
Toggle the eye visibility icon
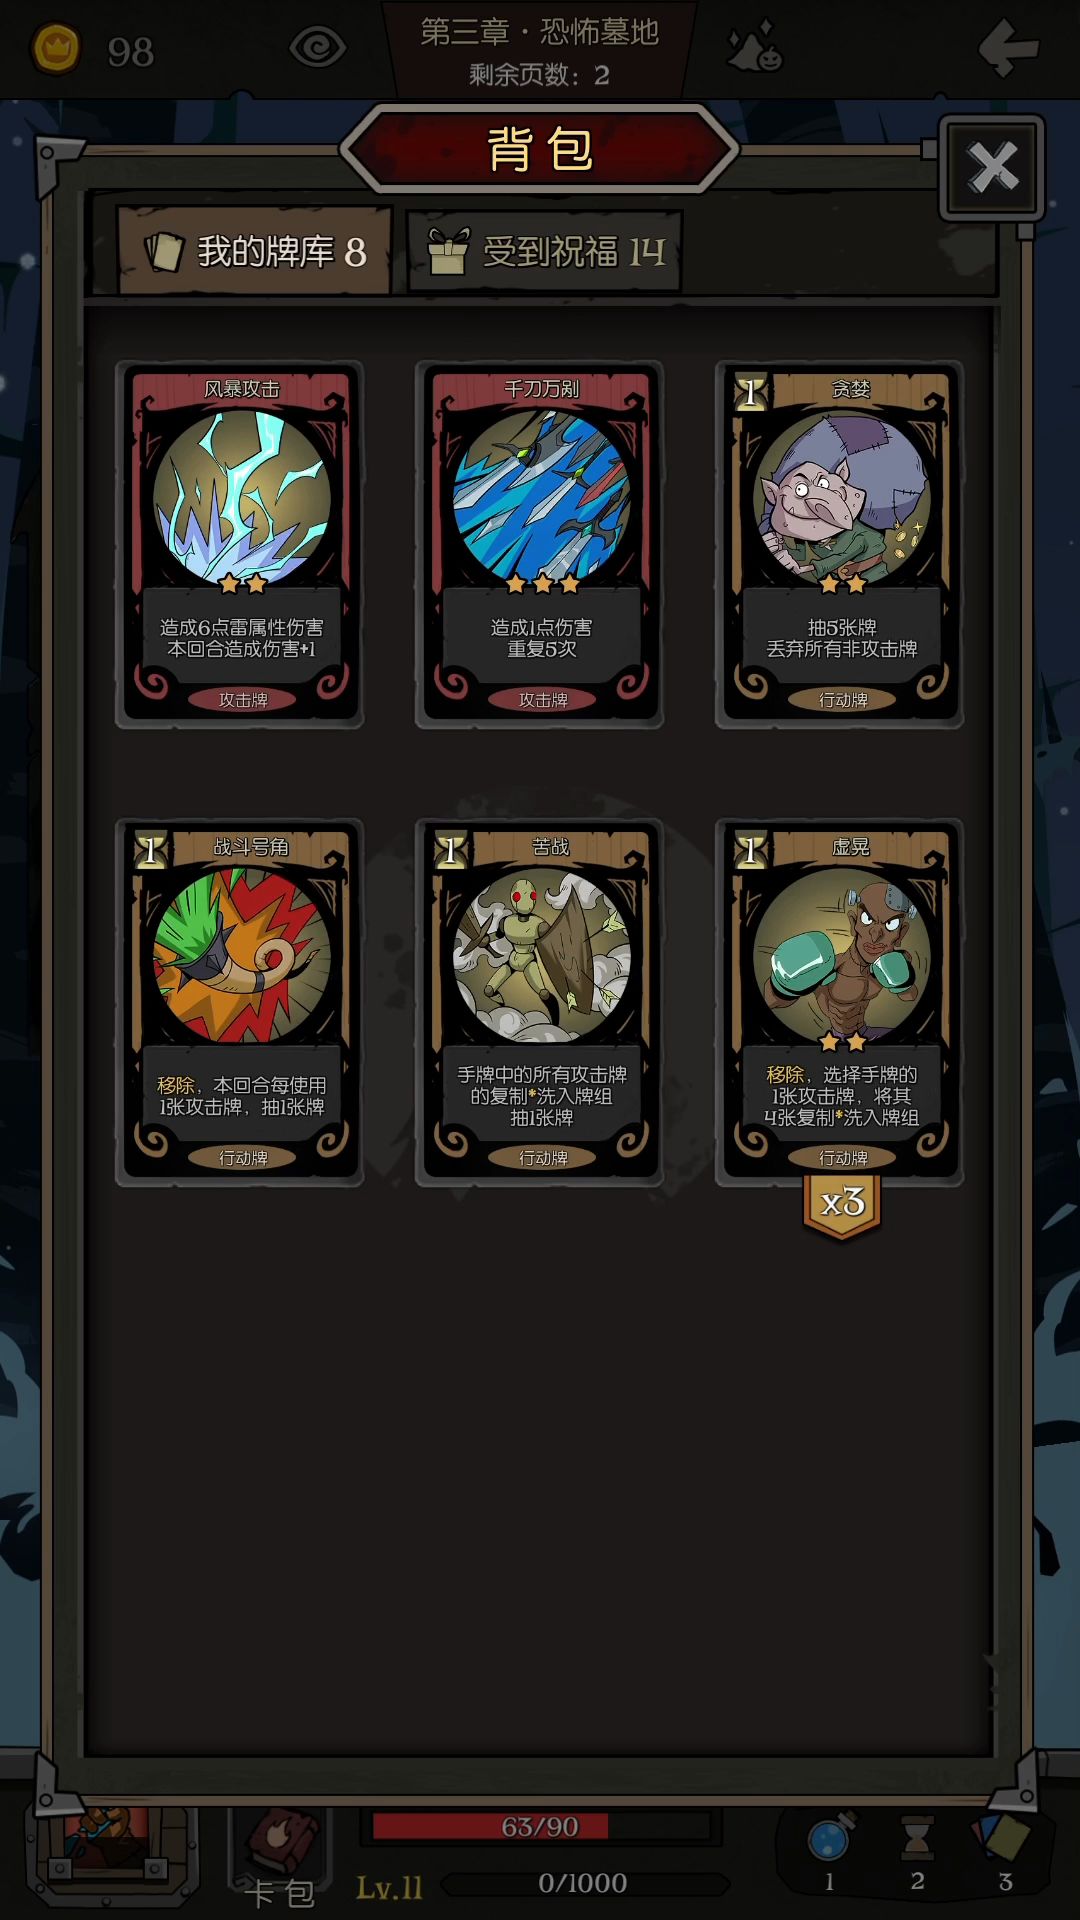(x=318, y=47)
